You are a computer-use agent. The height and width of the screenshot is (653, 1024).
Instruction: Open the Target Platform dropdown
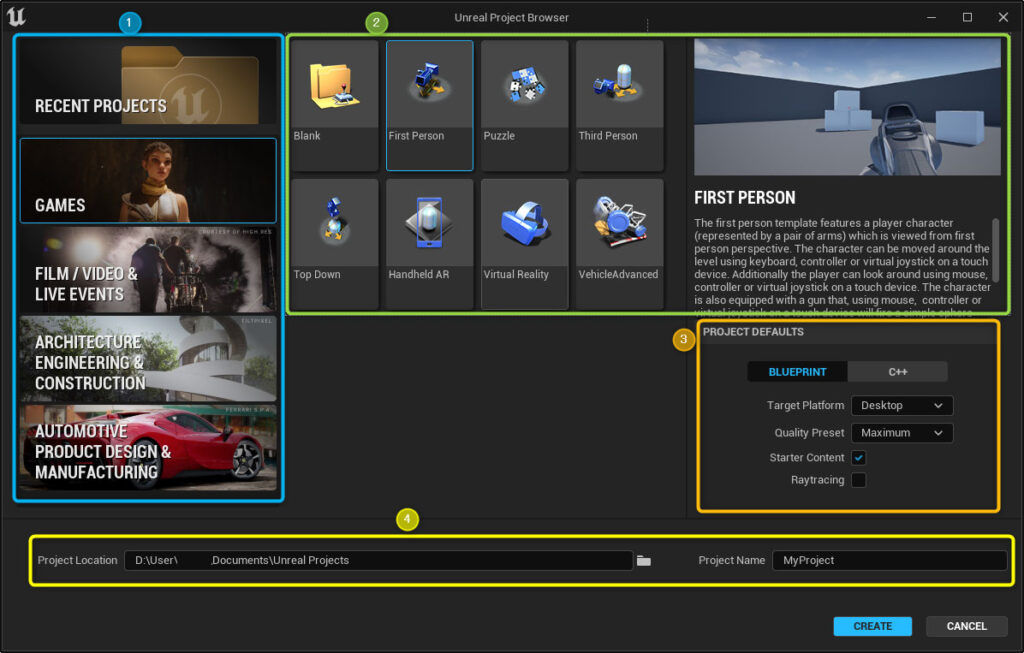point(902,406)
